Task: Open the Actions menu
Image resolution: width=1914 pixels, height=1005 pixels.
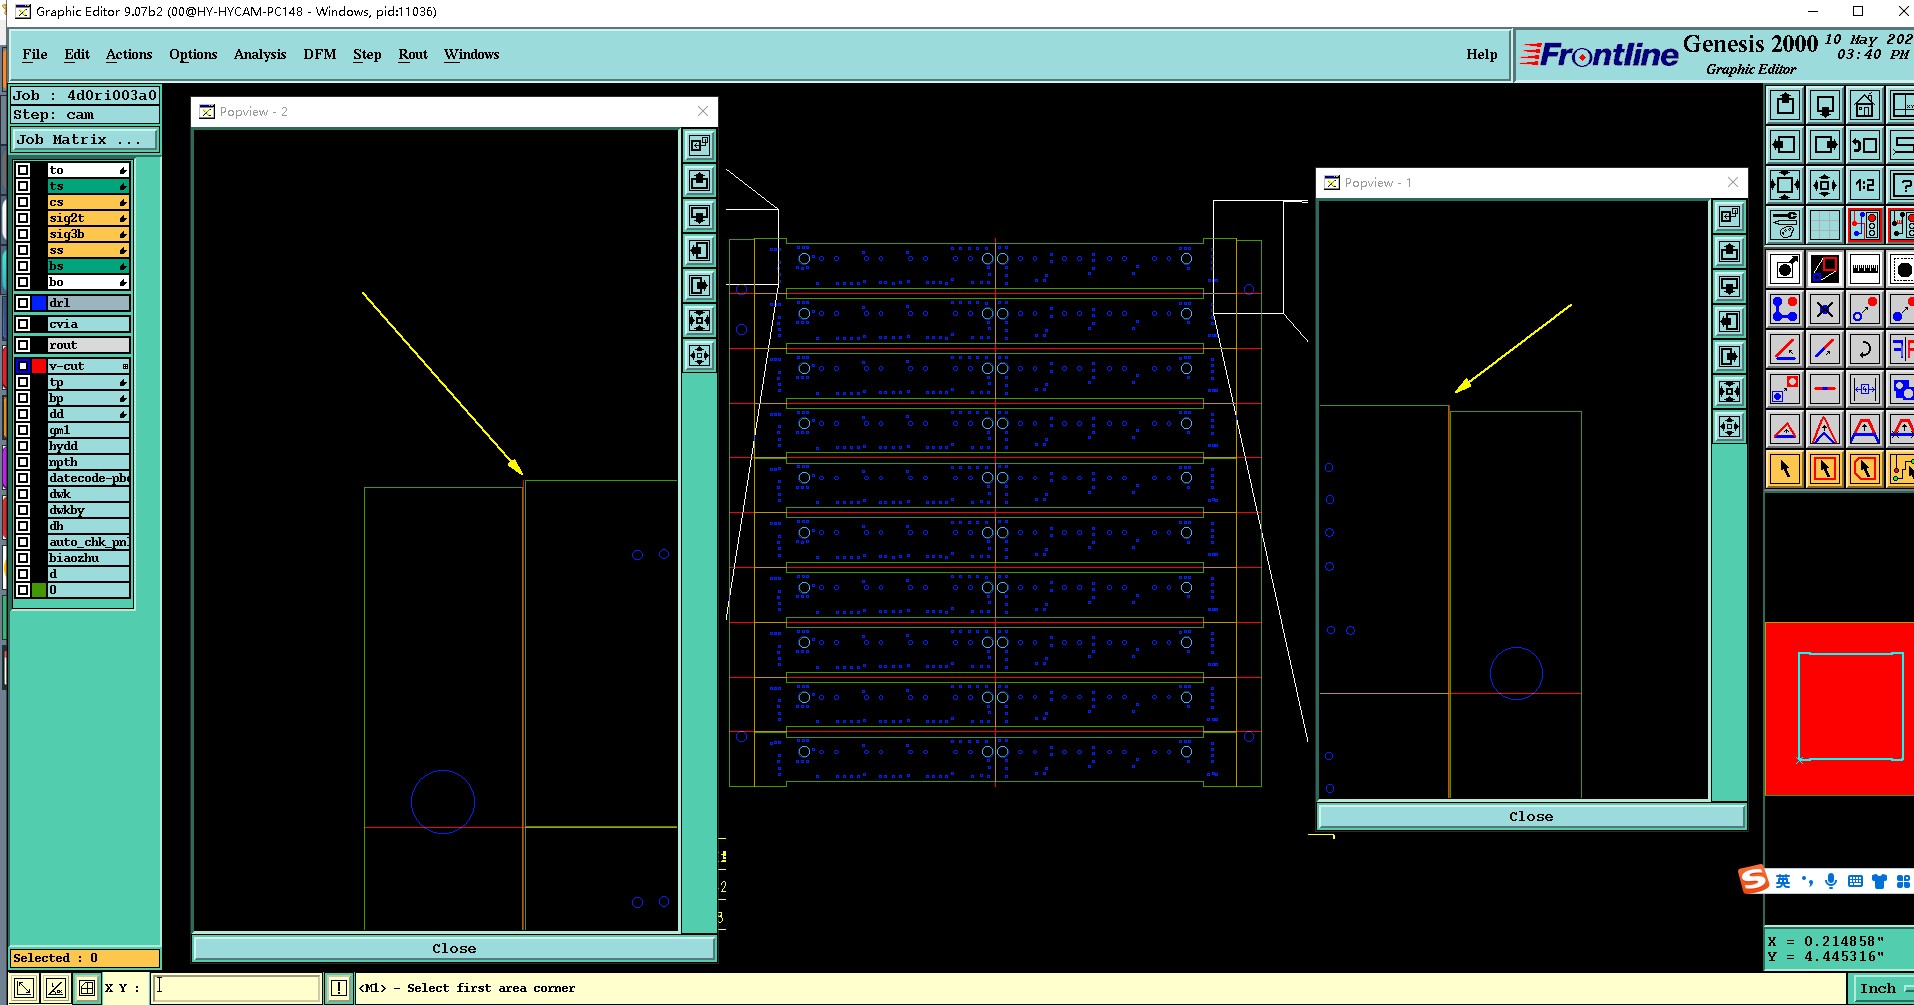Action: pos(129,54)
